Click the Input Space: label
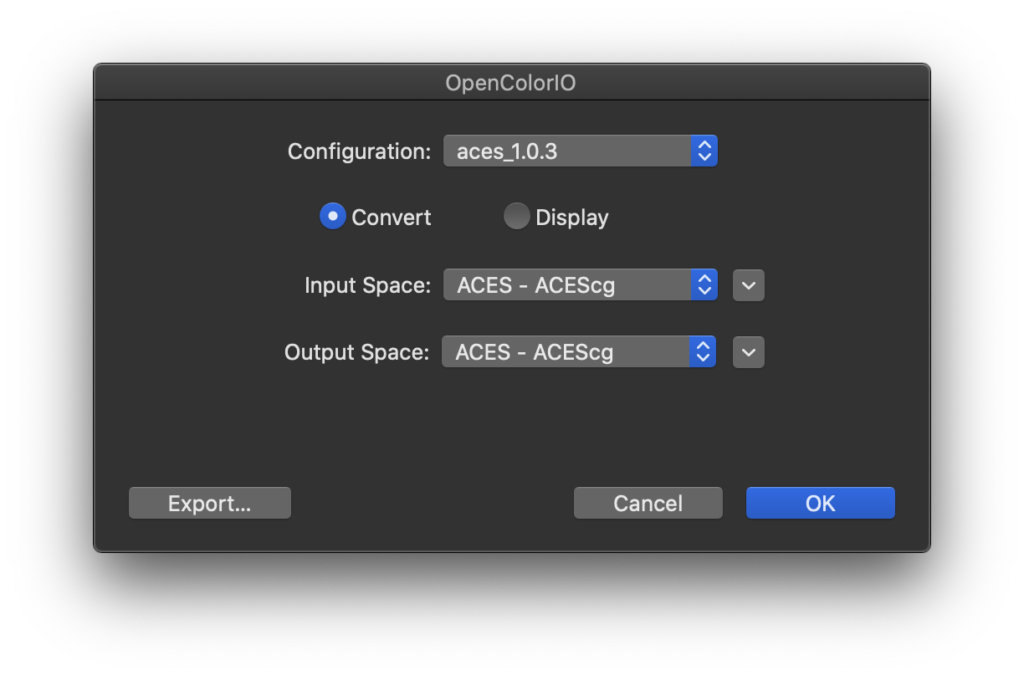The height and width of the screenshot is (676, 1024). pos(367,285)
